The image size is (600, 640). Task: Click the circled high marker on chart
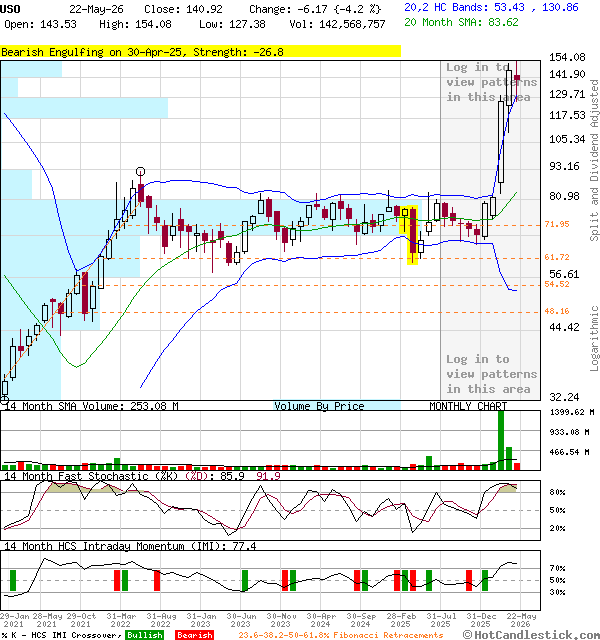tap(140, 171)
